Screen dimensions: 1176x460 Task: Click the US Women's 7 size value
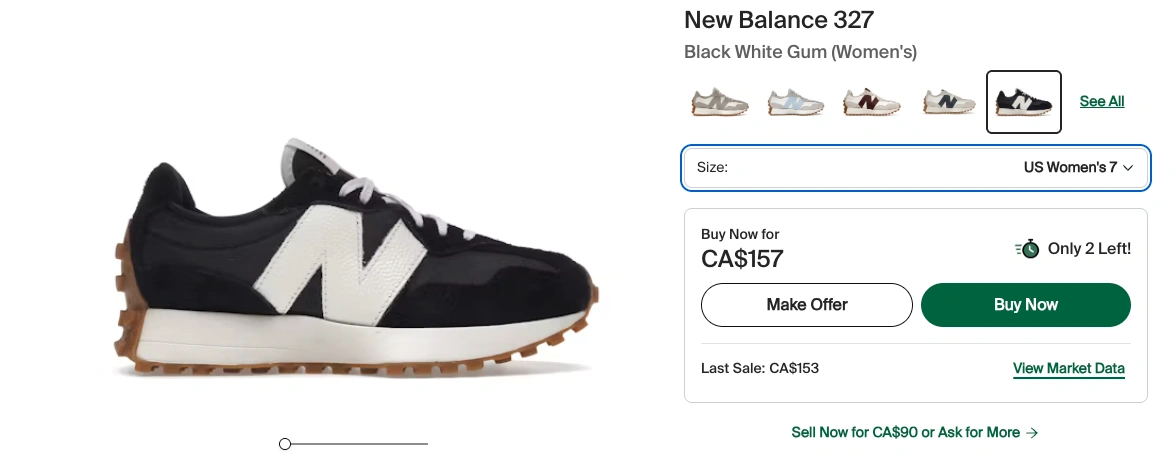click(x=1069, y=168)
